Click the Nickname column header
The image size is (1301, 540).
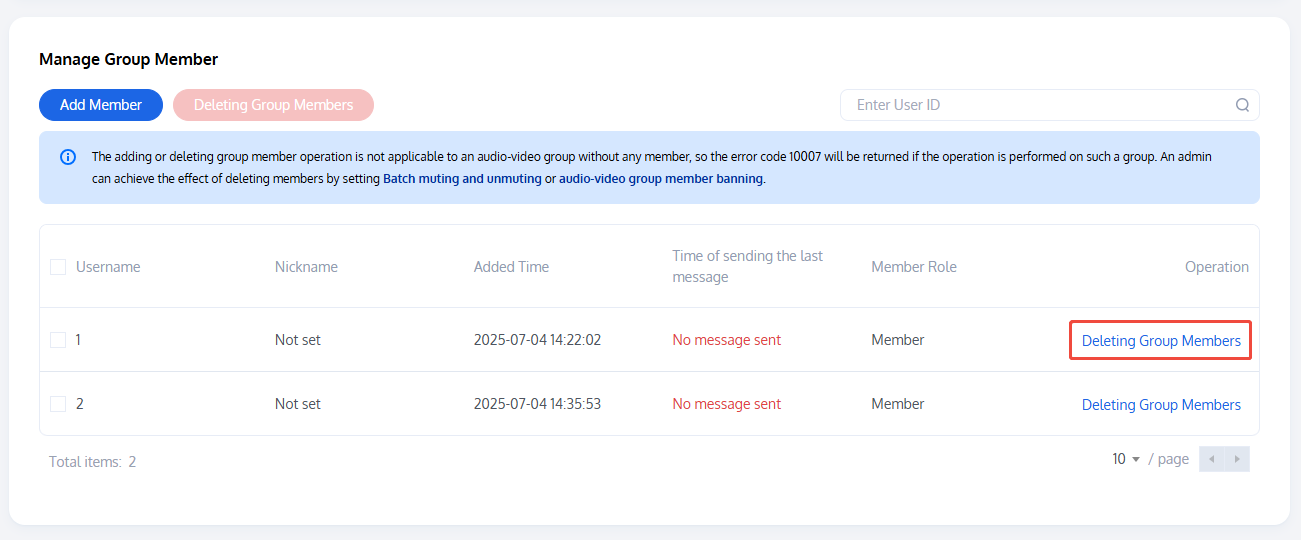click(x=306, y=267)
